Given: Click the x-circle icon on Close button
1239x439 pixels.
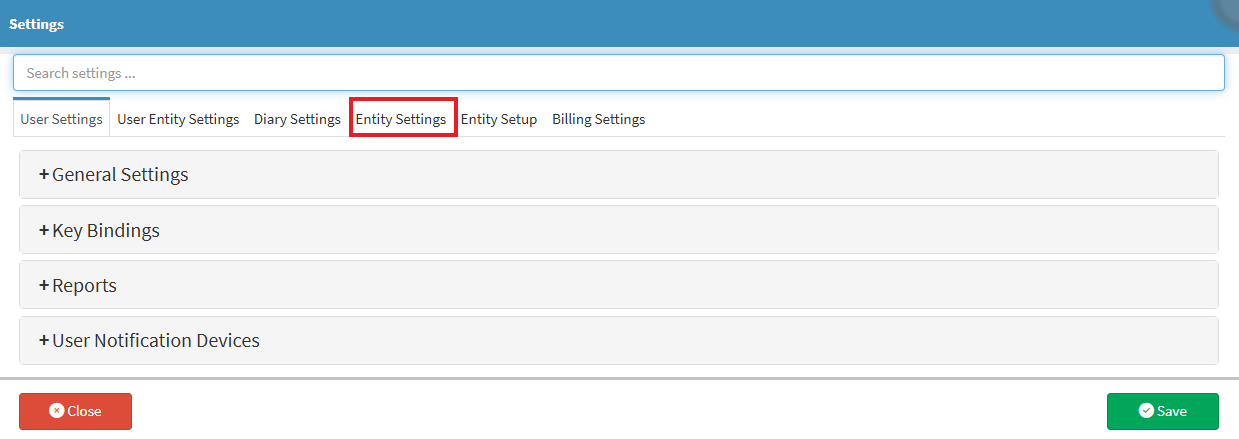Looking at the screenshot, I should tap(57, 411).
